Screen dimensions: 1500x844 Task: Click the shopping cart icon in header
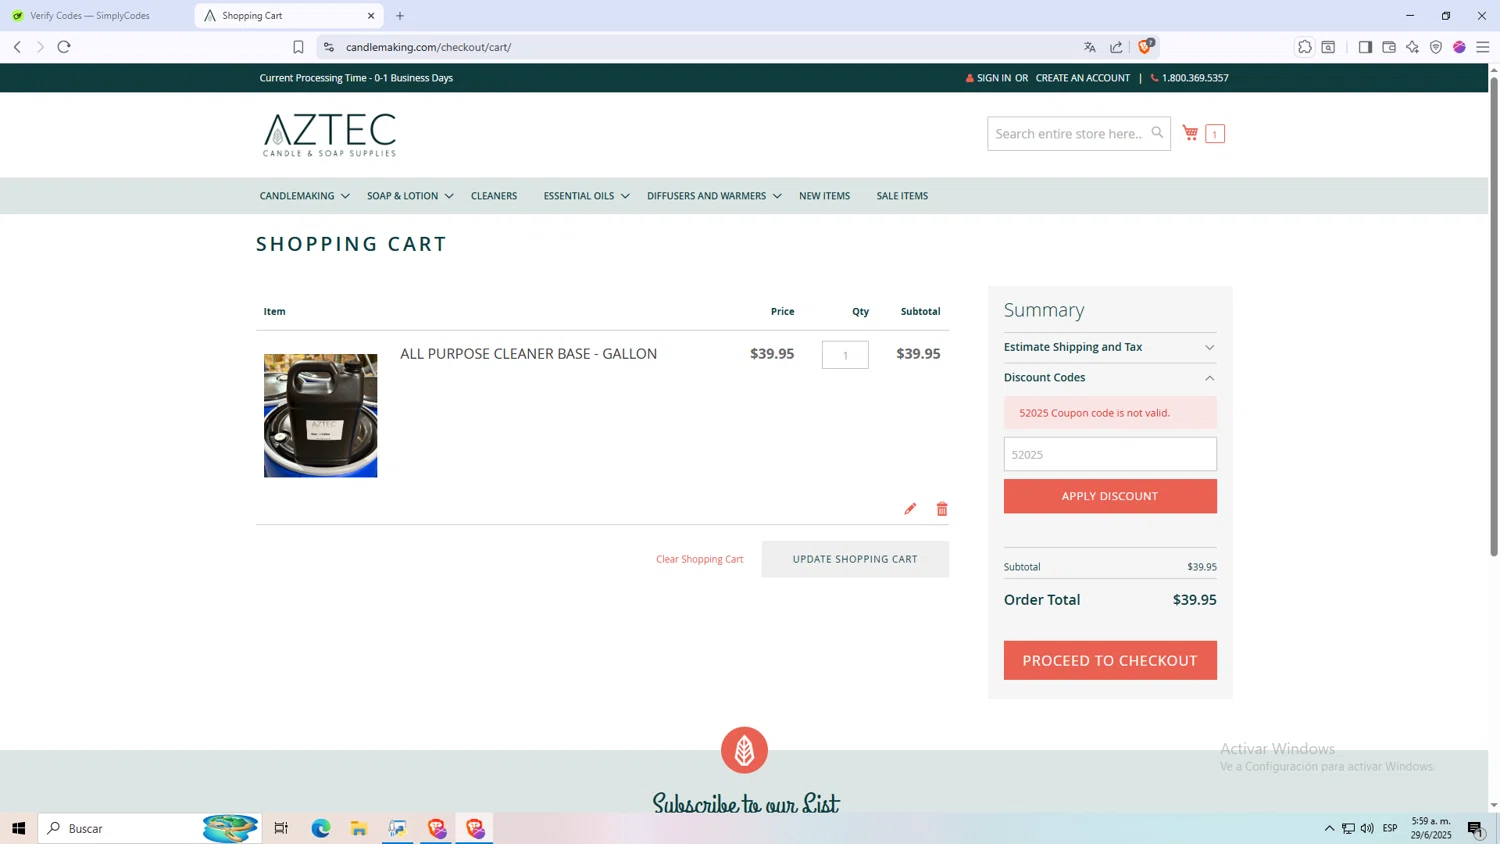(x=1190, y=133)
